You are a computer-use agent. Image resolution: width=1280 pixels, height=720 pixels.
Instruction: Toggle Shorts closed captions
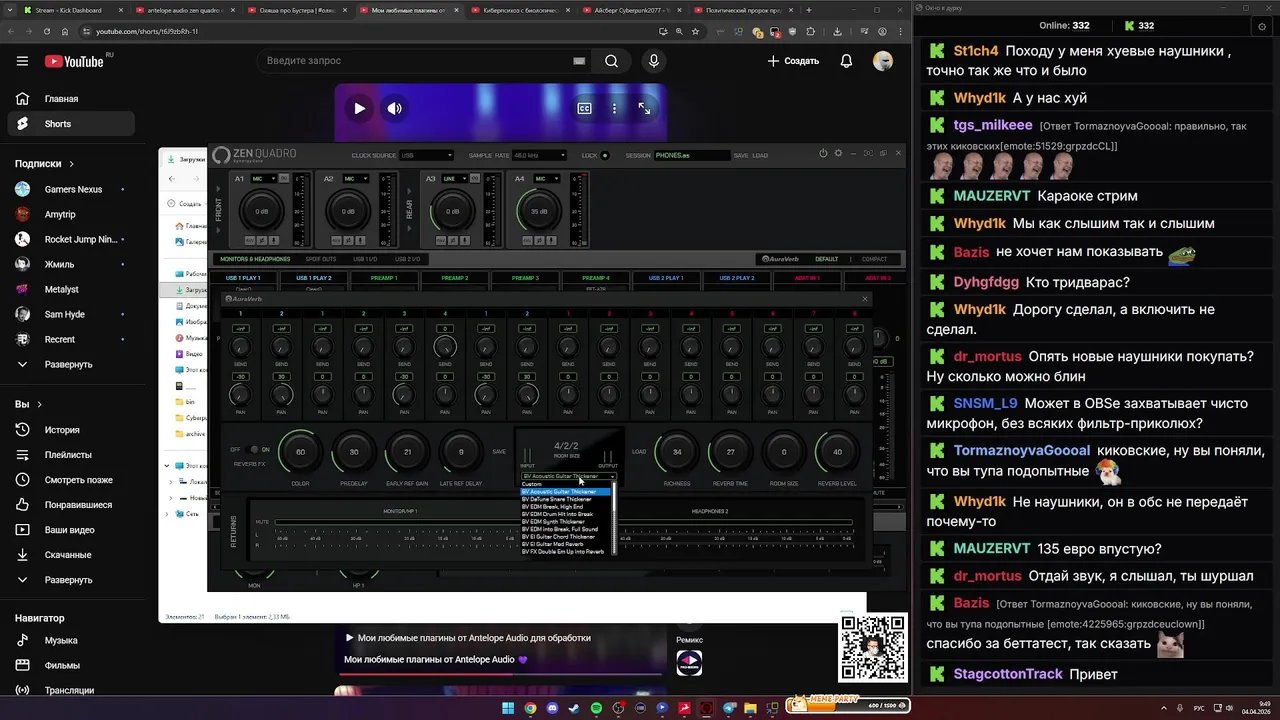pyautogui.click(x=585, y=108)
